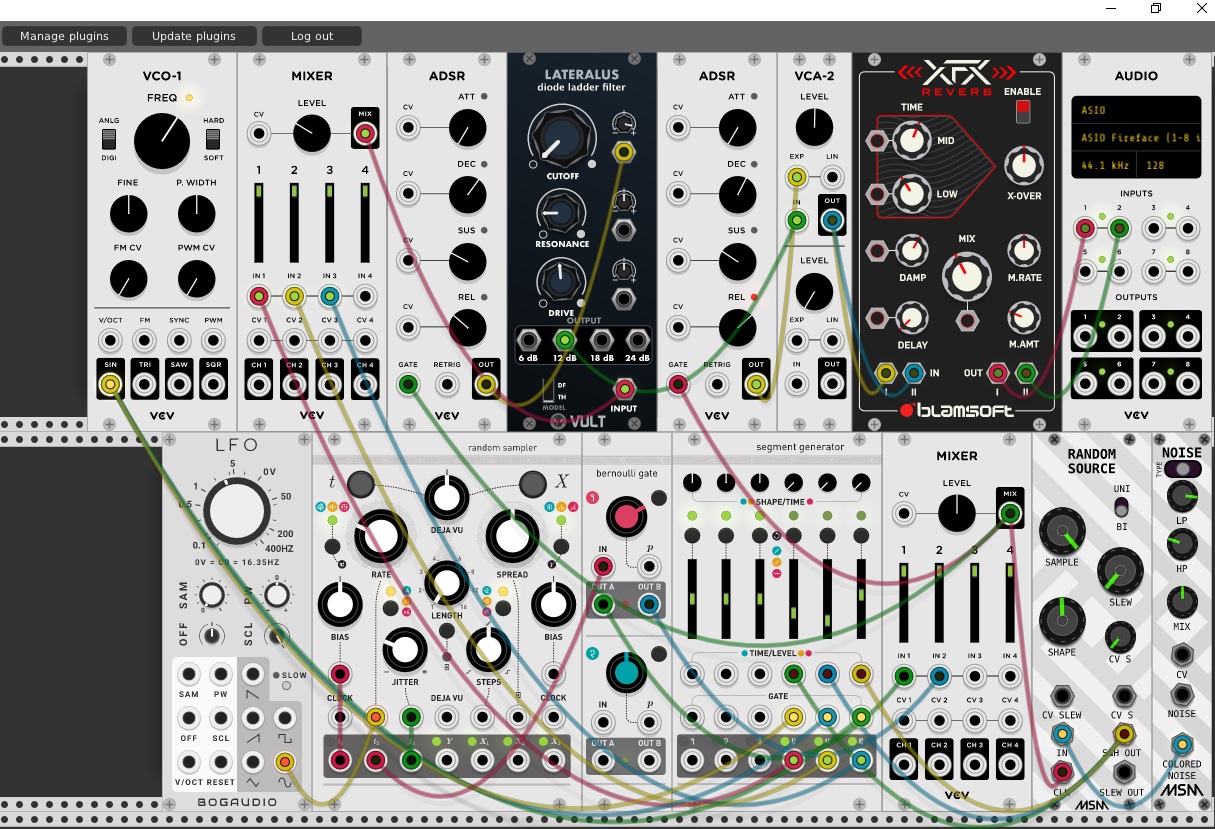Toggle the VCO-1 HARD/SOFT sync switch
The image size is (1215, 829).
click(x=214, y=138)
